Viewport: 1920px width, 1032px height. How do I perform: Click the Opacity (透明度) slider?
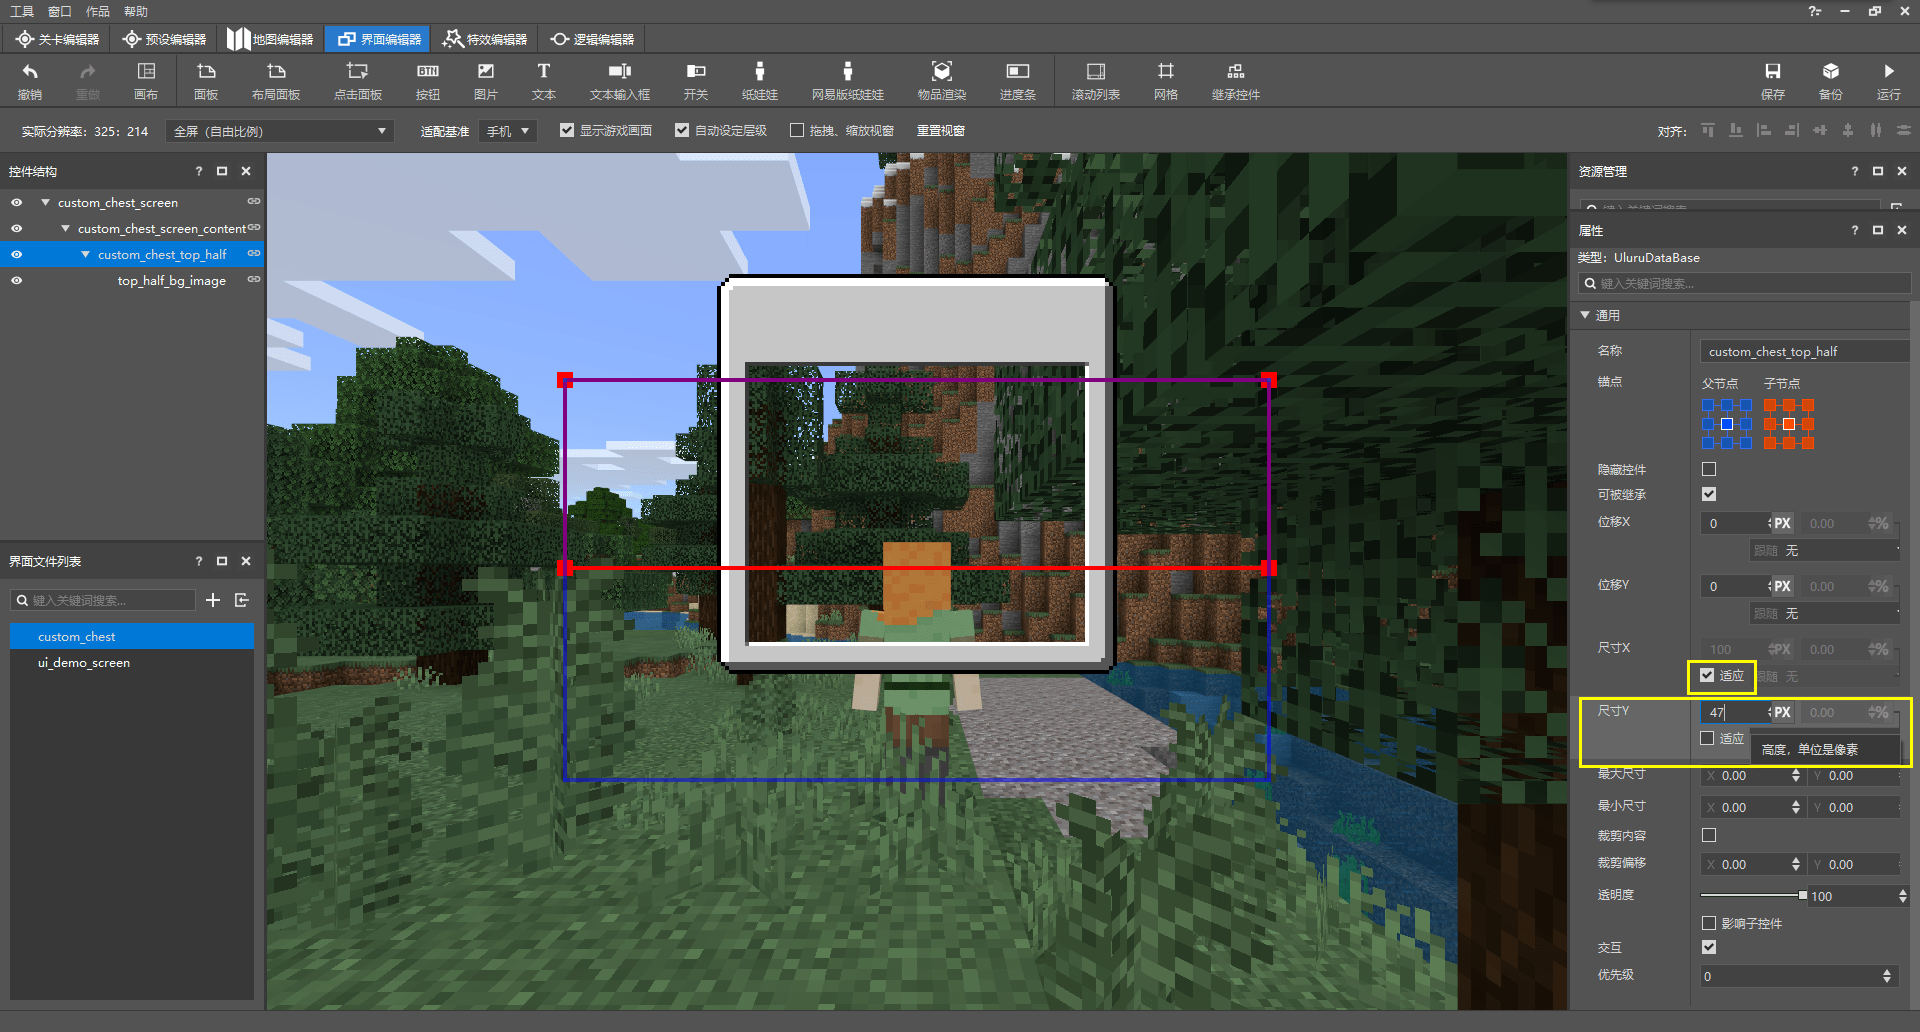(1752, 895)
